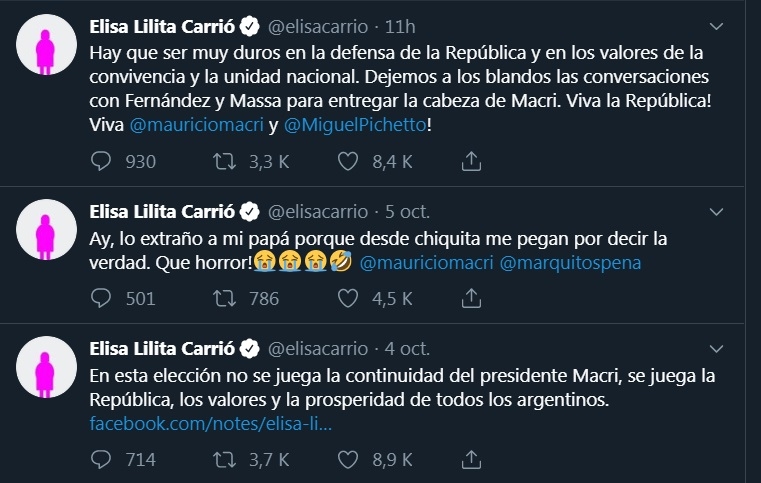This screenshot has width=761, height=483.
Task: Reply to the 4 oct. tweet
Action: pyautogui.click(x=101, y=459)
